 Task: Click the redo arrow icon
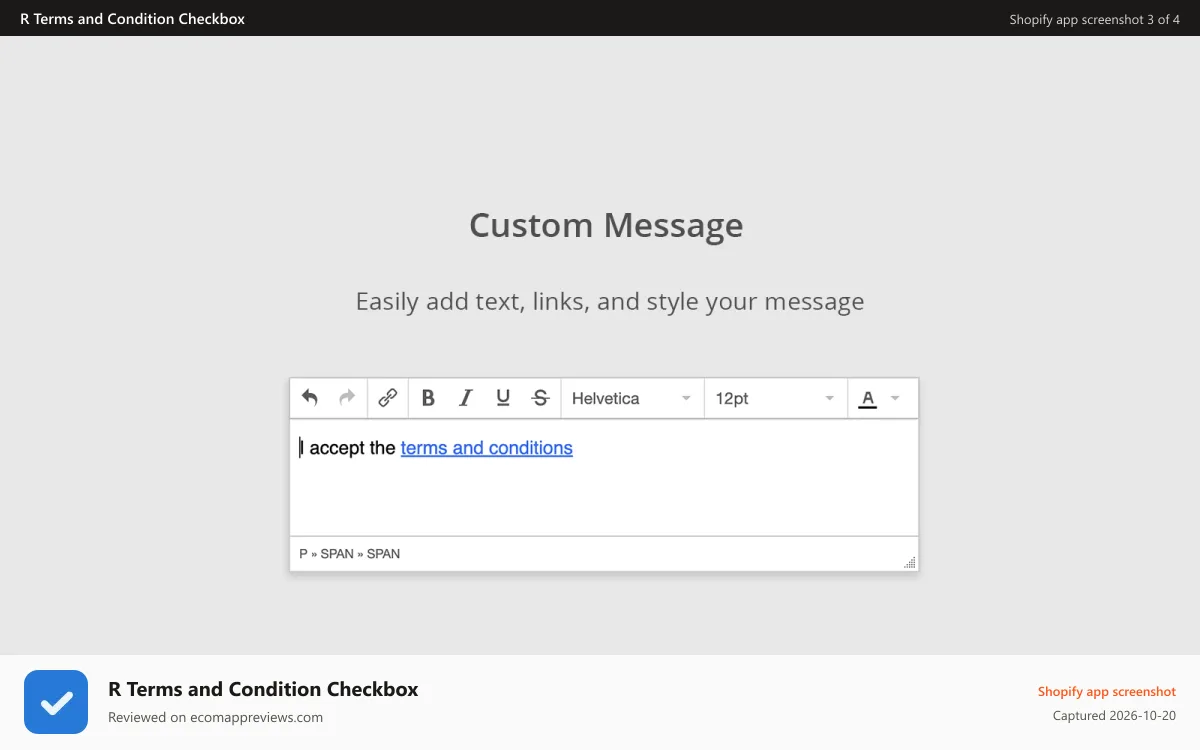pos(347,398)
